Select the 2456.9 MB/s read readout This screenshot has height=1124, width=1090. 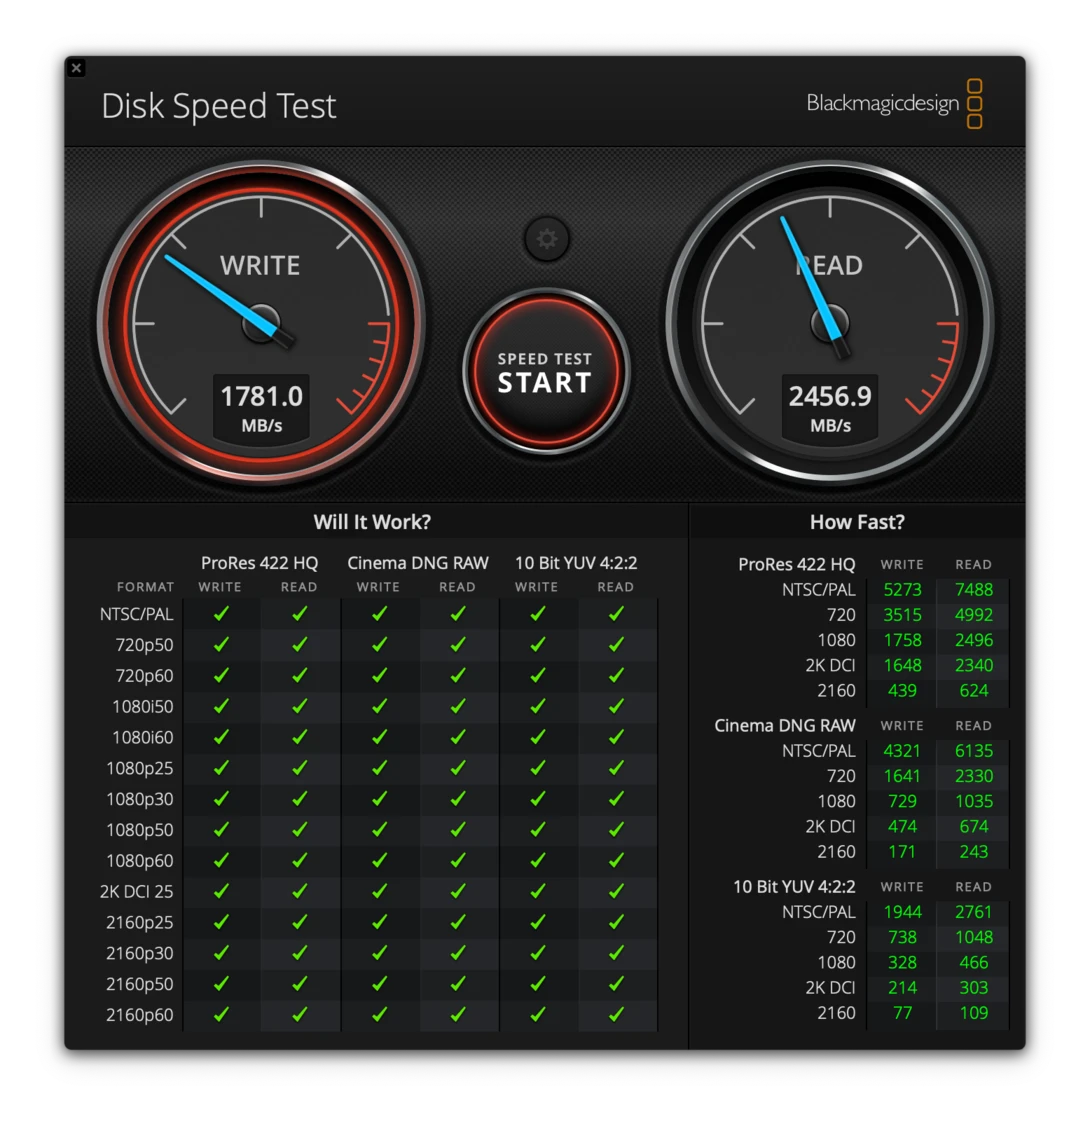[x=830, y=406]
